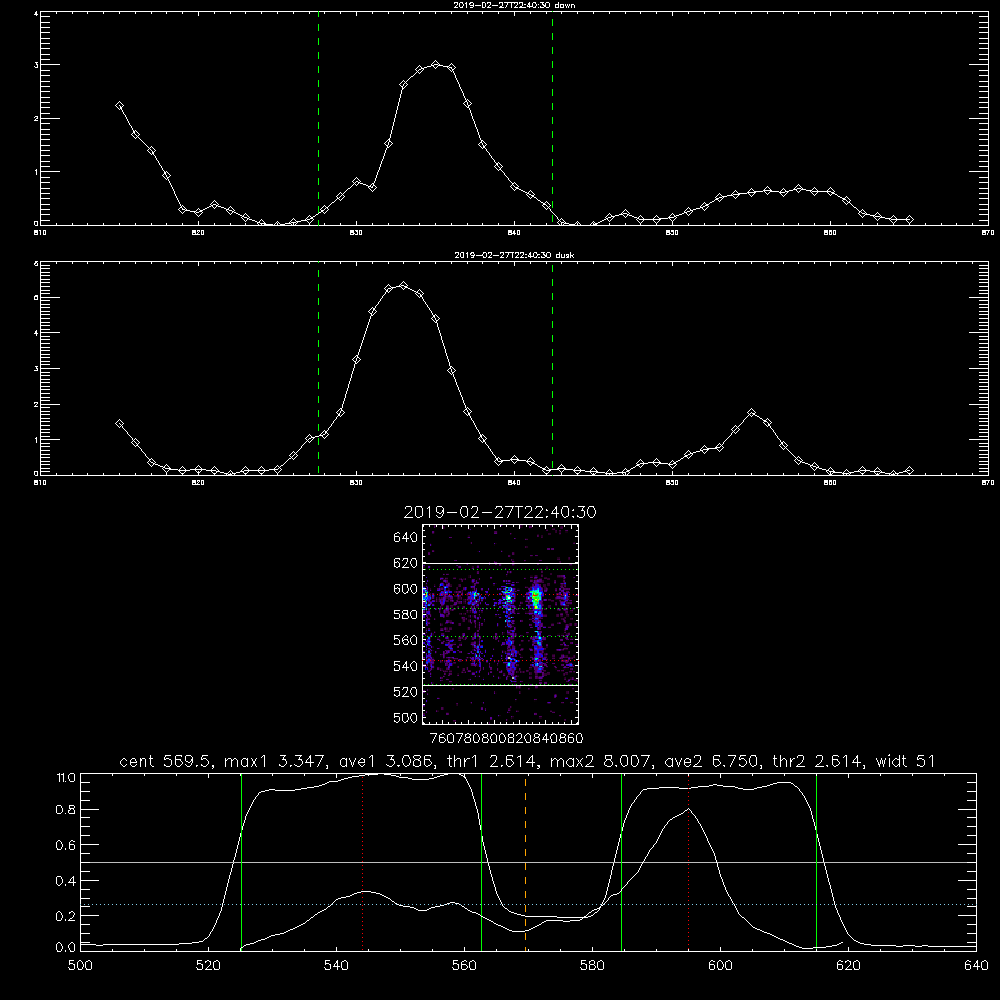
Task: Click the spectral image thumbnail
Action: (501, 624)
